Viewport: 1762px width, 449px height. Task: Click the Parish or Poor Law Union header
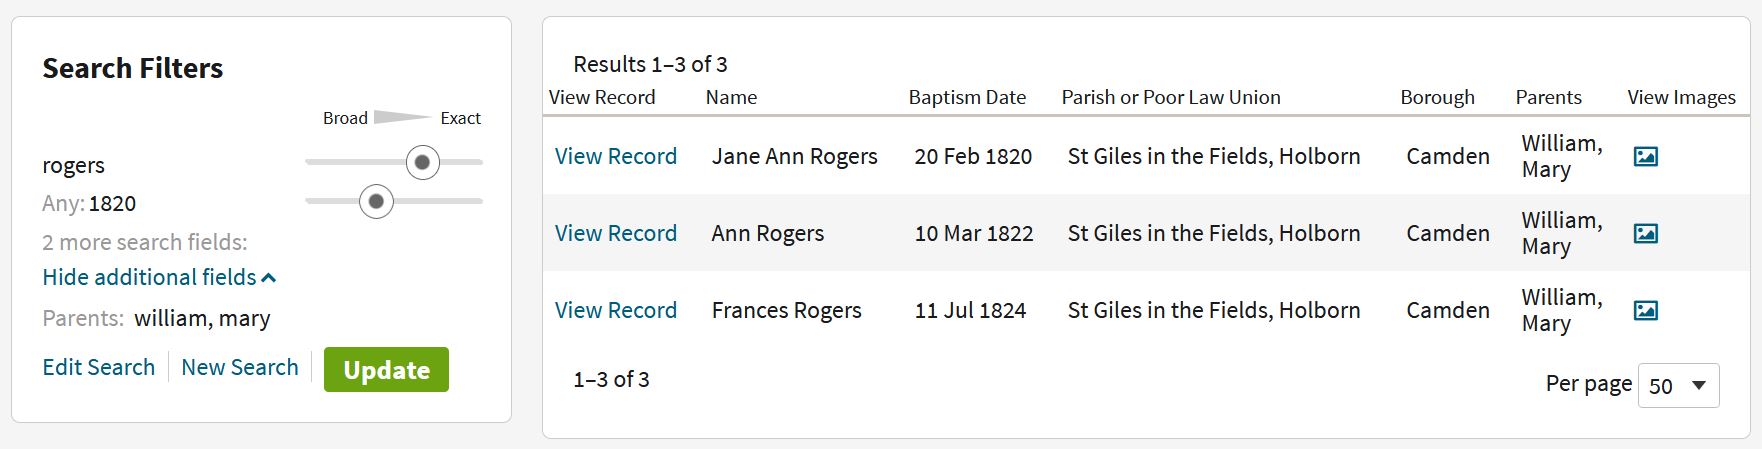tap(1170, 98)
